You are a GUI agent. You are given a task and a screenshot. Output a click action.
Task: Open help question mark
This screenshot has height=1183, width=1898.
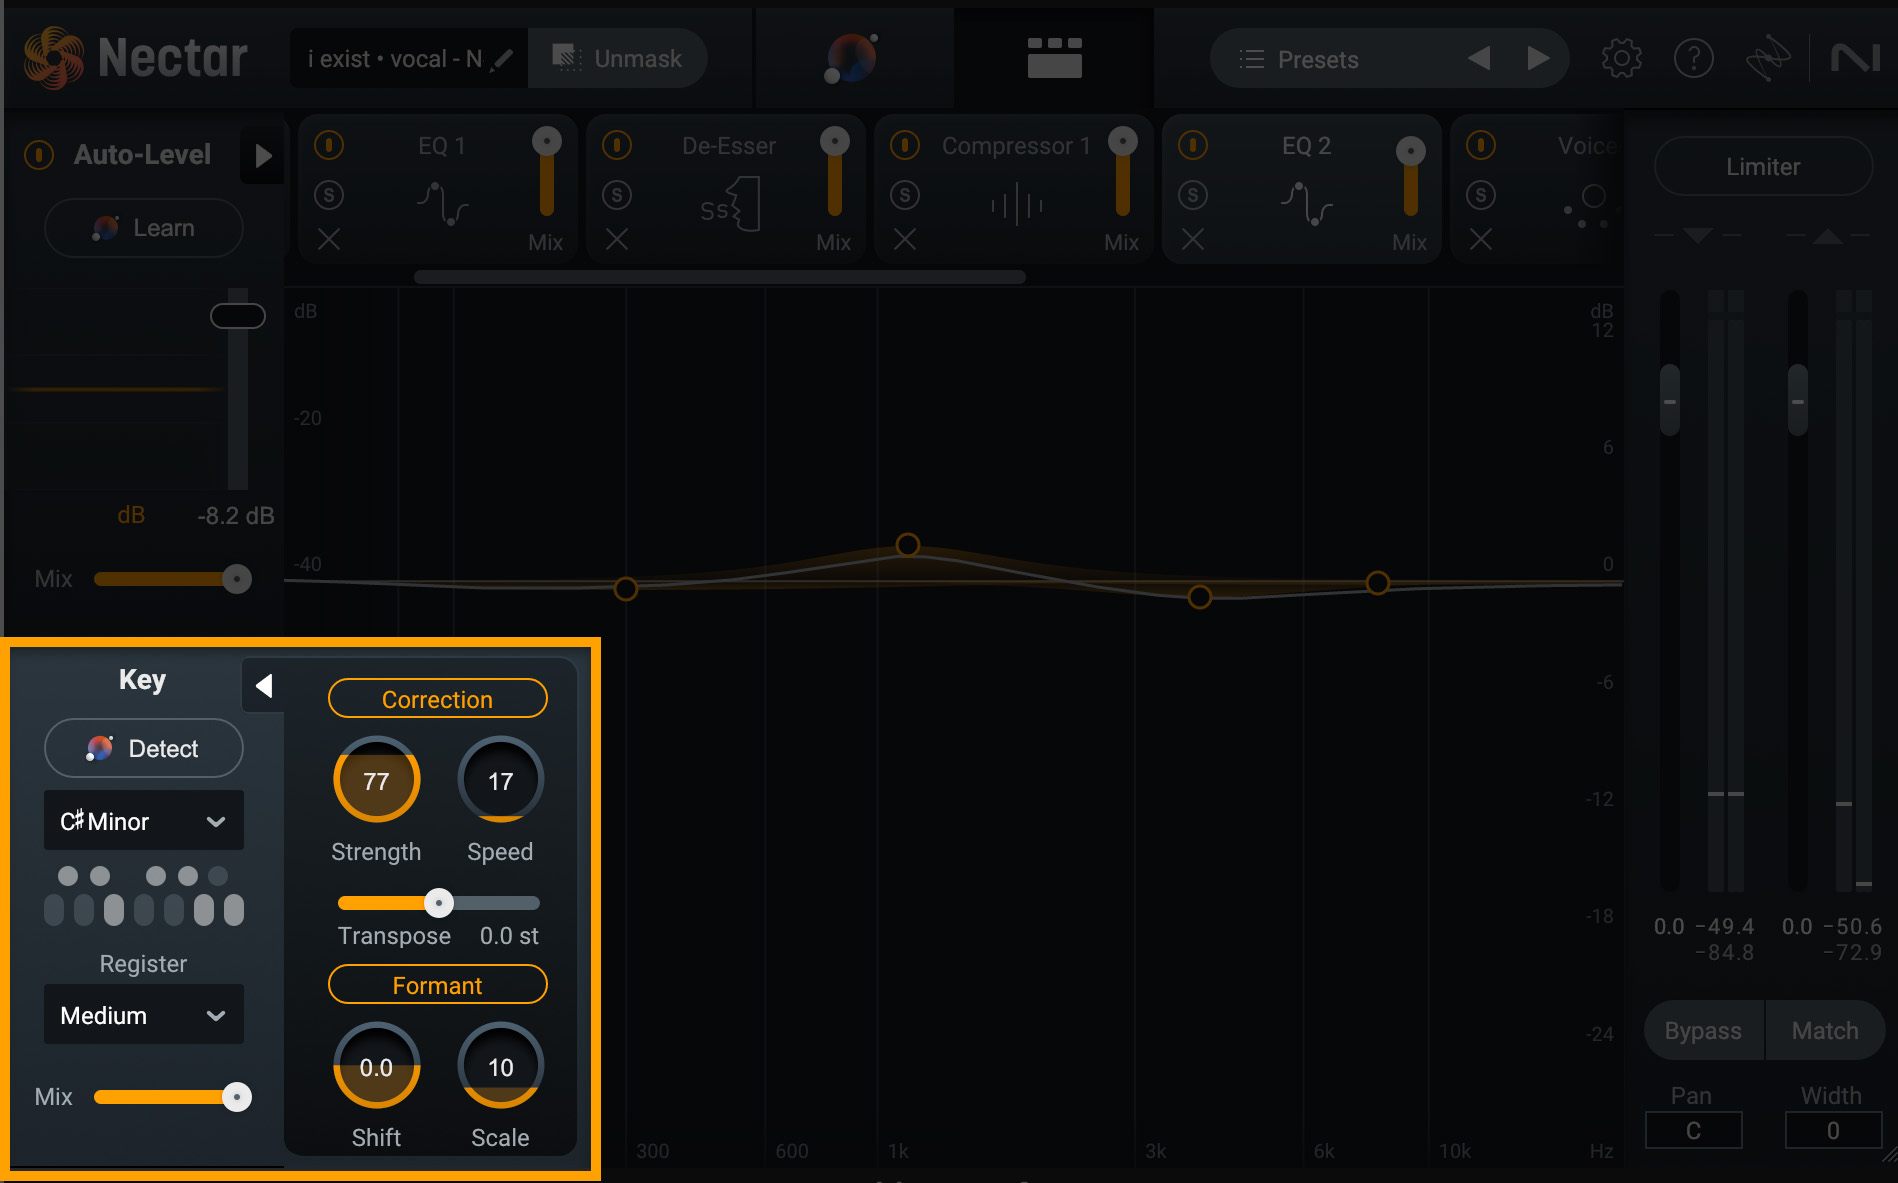1693,59
